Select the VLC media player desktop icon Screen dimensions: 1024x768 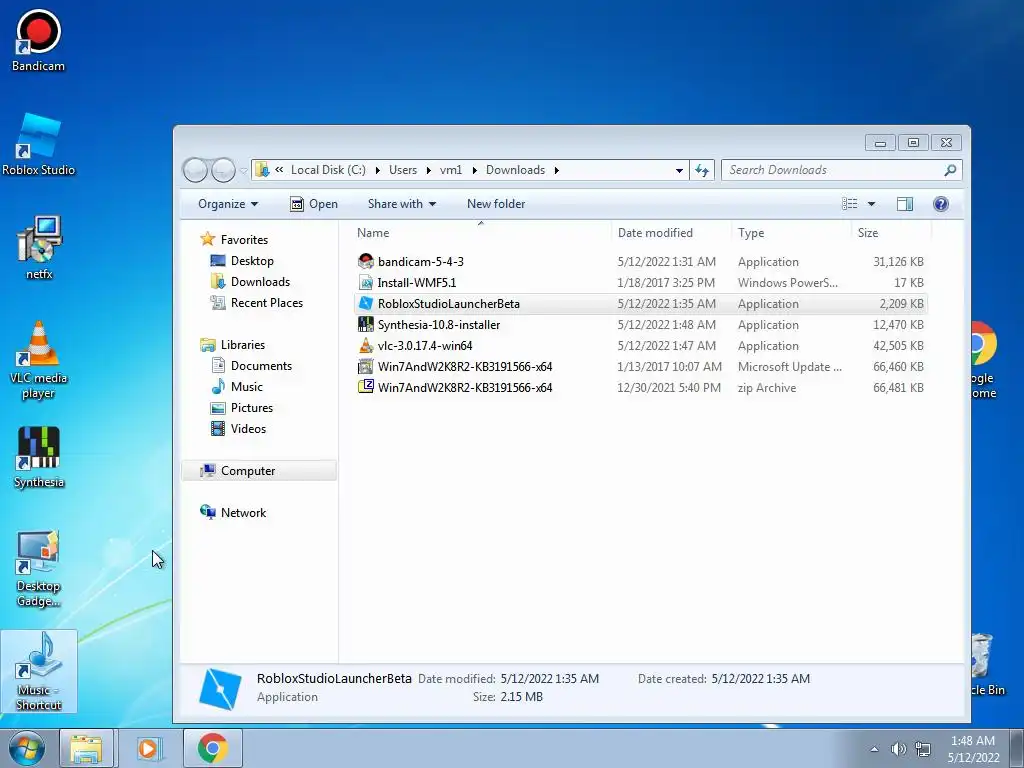point(39,359)
